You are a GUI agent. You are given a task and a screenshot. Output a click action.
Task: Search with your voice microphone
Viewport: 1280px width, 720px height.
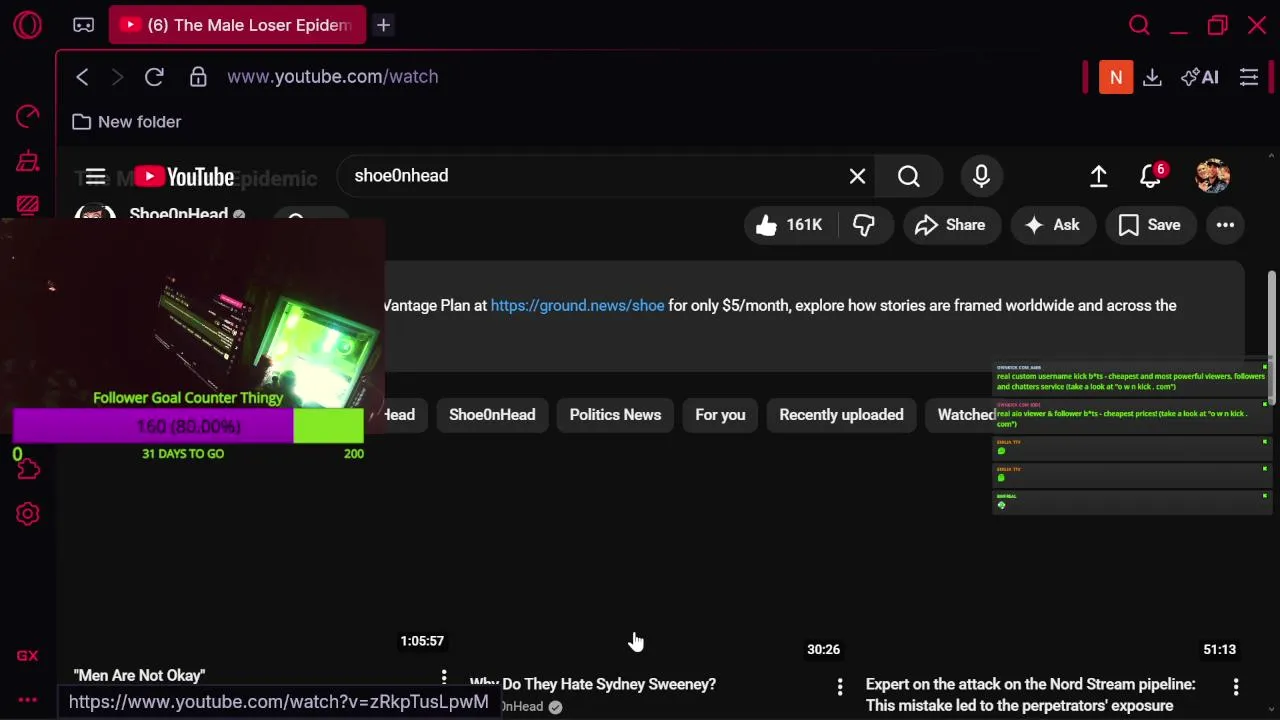tap(981, 176)
